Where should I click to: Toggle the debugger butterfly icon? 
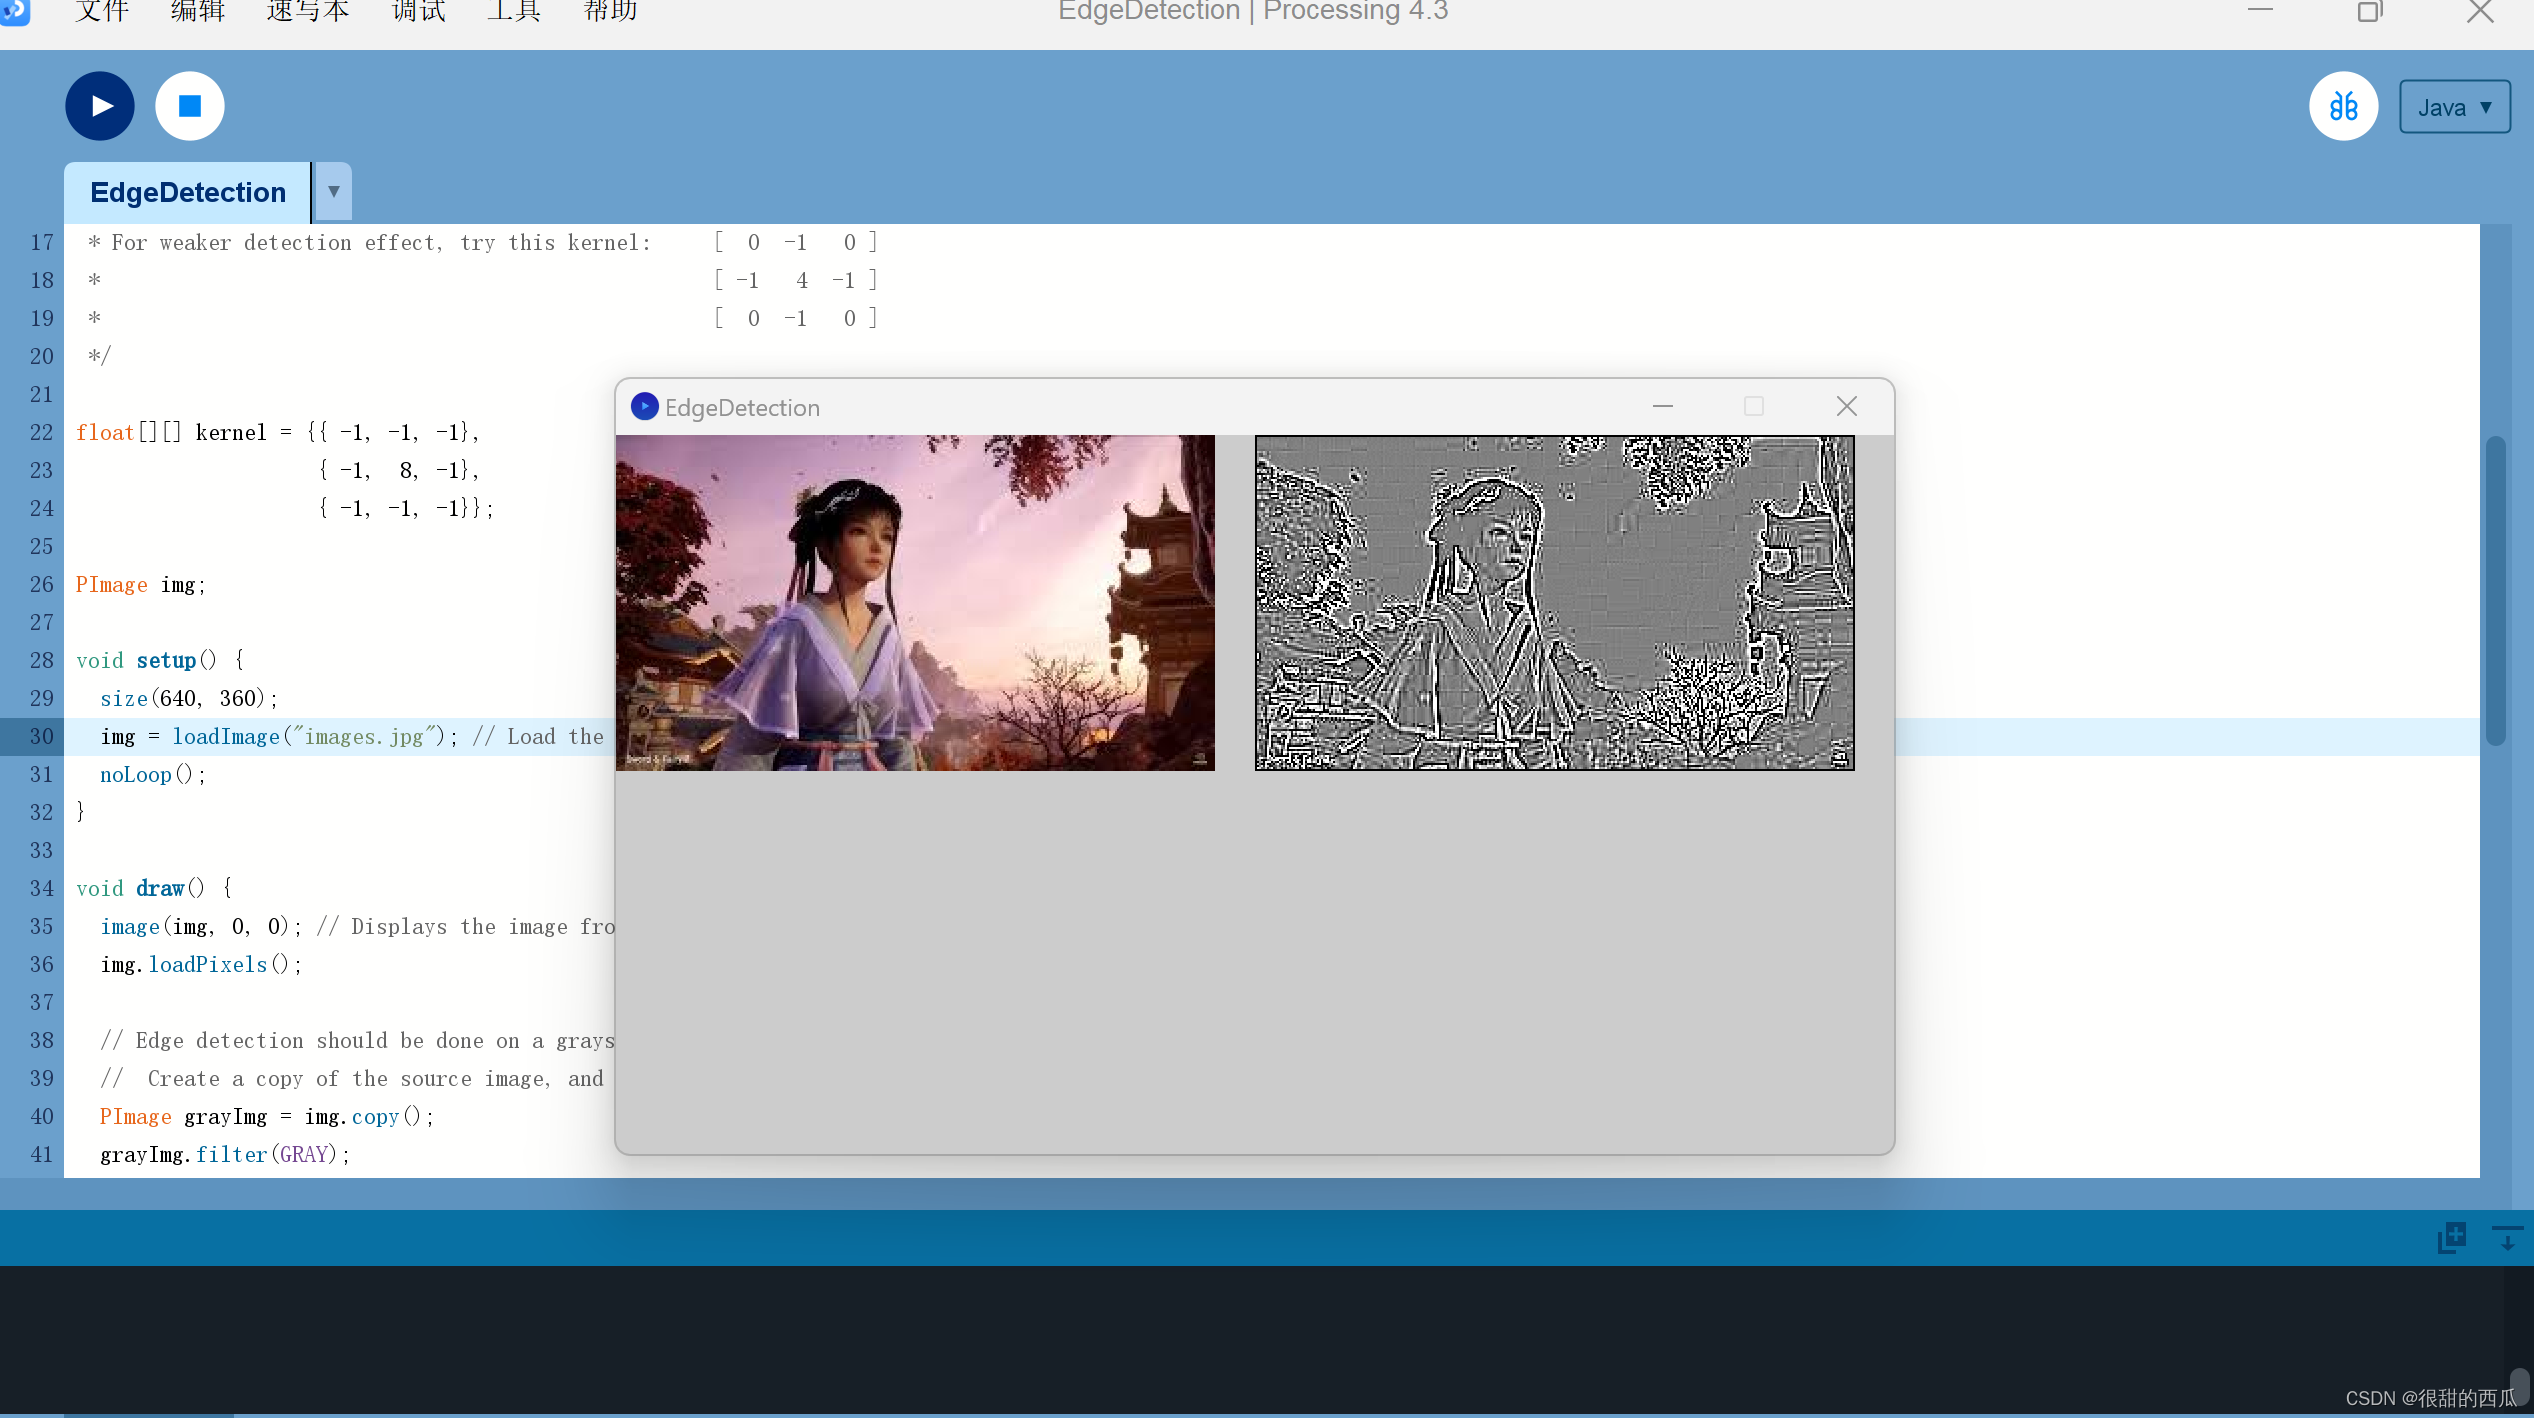coord(2343,106)
